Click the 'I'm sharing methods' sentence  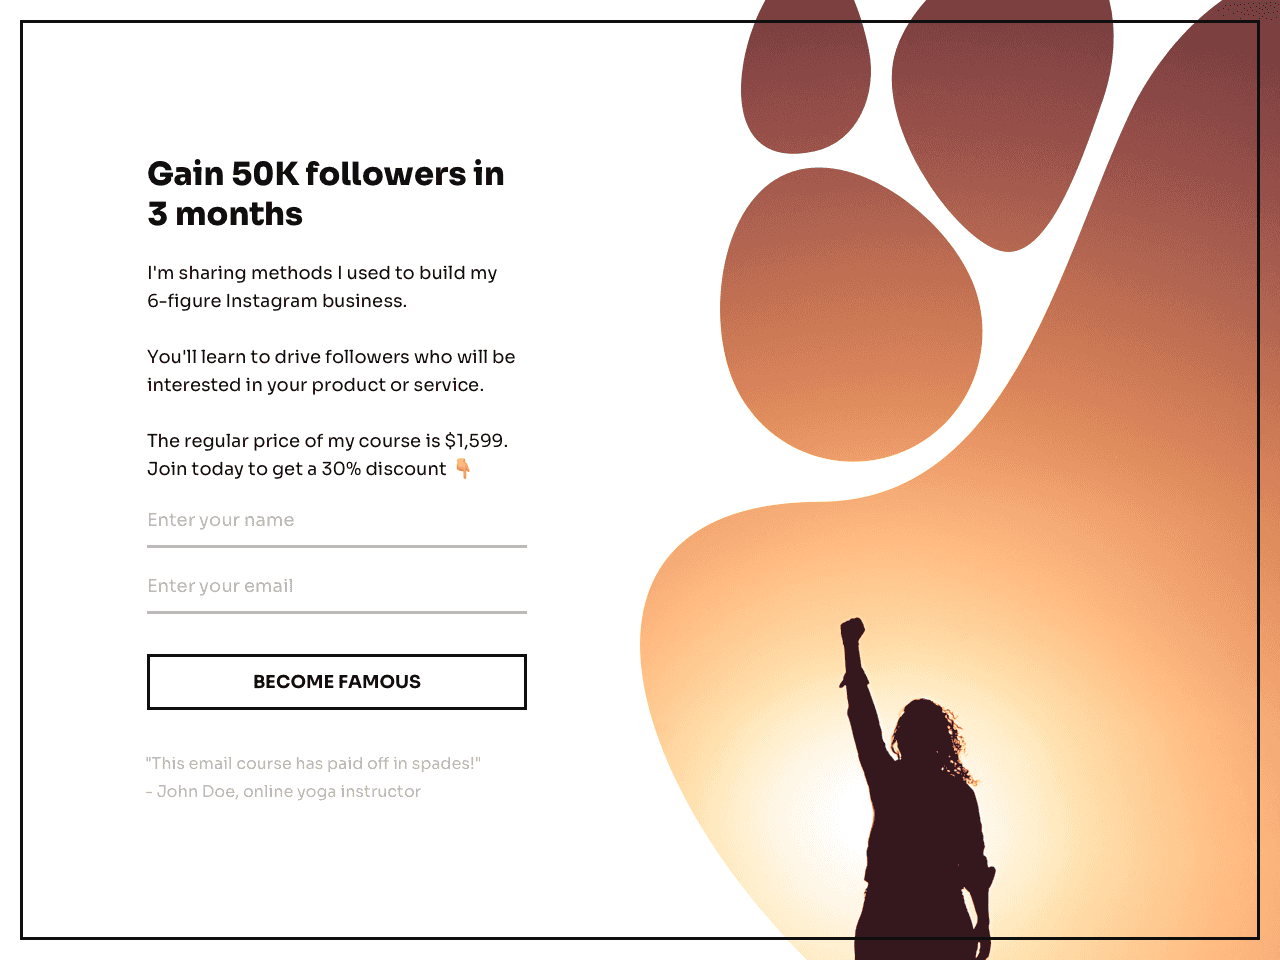click(x=322, y=273)
